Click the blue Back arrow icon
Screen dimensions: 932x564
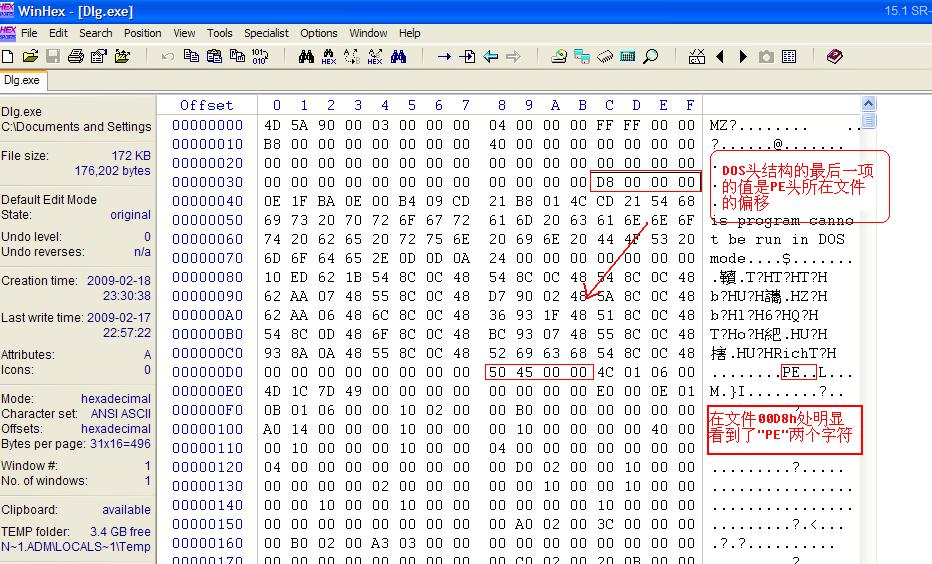(x=490, y=56)
